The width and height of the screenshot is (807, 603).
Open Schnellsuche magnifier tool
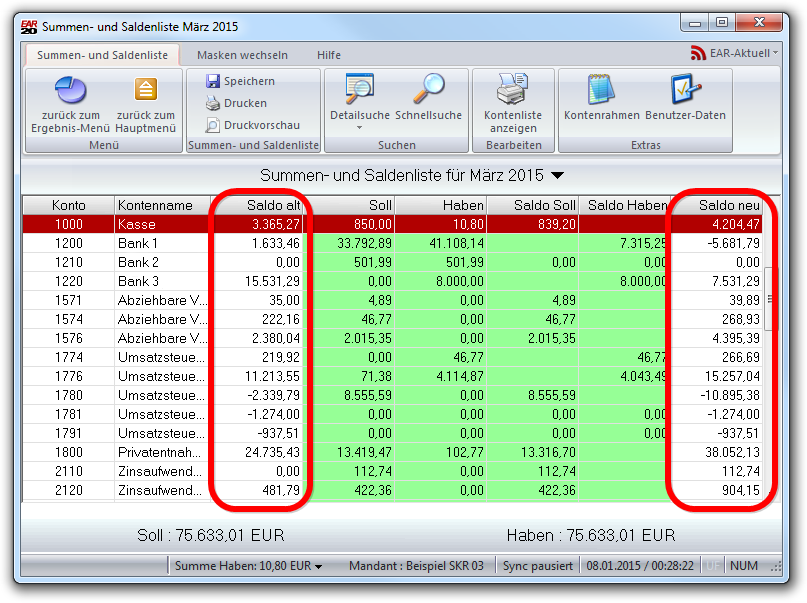(429, 90)
